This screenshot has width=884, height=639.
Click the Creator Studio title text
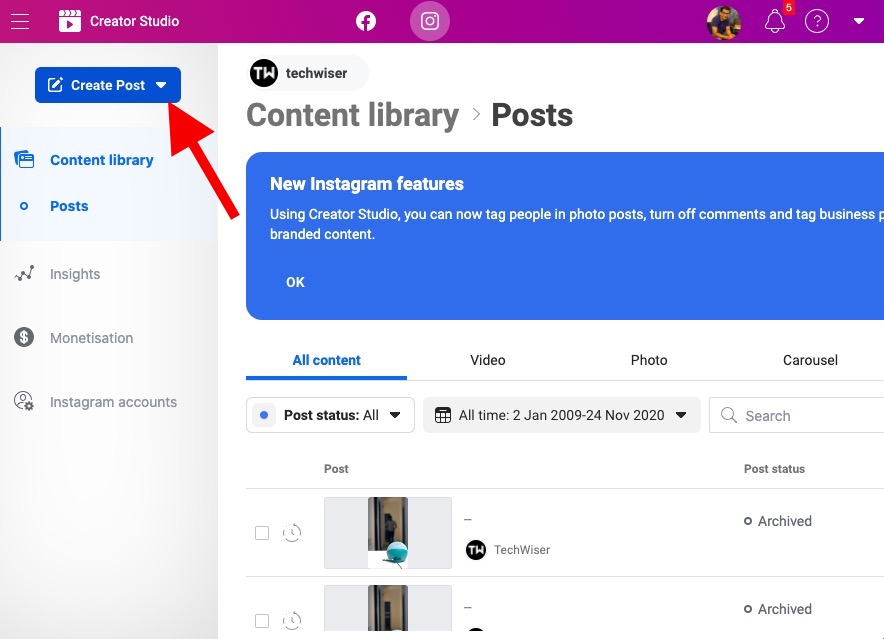coord(134,21)
